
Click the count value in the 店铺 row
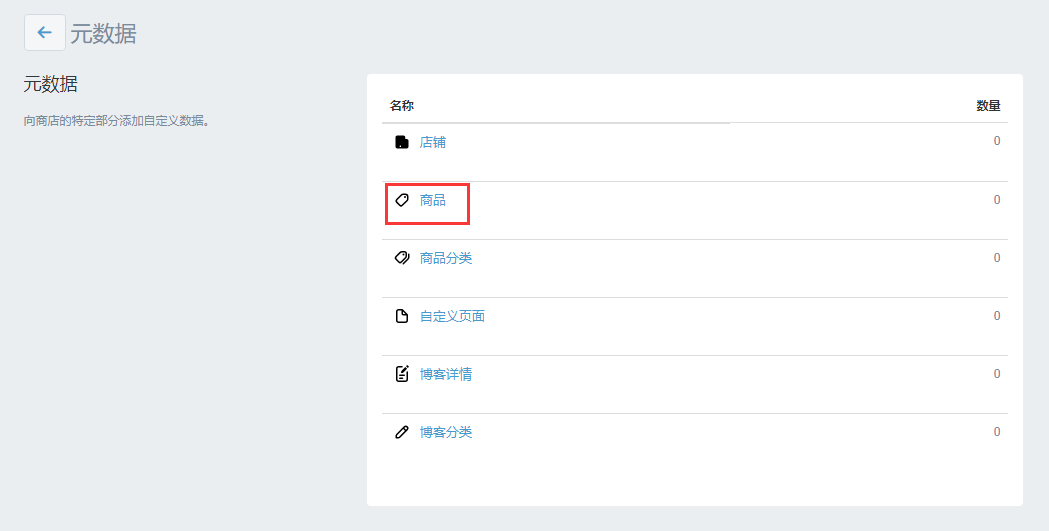(997, 141)
